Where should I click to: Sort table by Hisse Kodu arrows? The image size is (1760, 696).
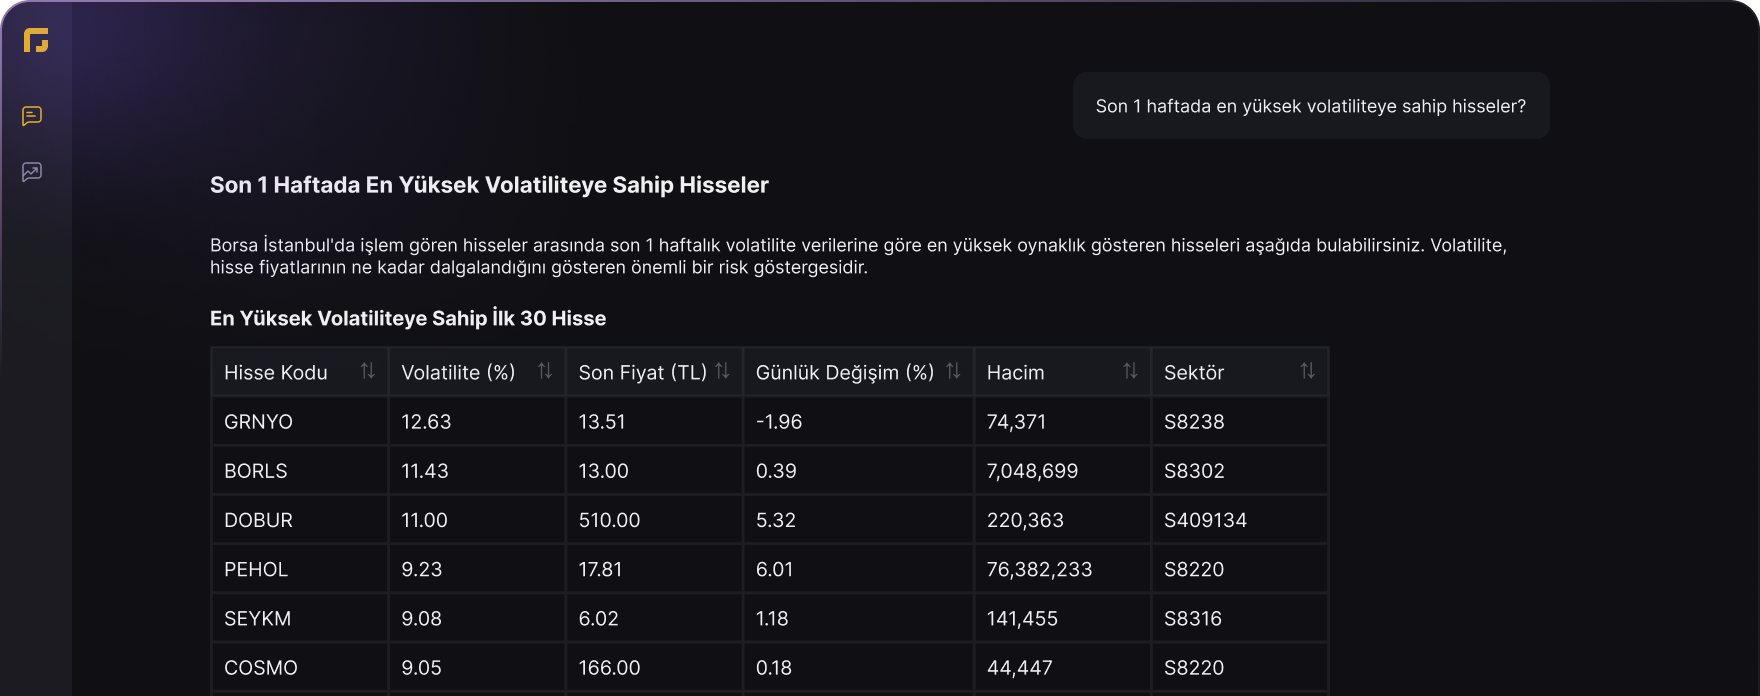tap(368, 371)
